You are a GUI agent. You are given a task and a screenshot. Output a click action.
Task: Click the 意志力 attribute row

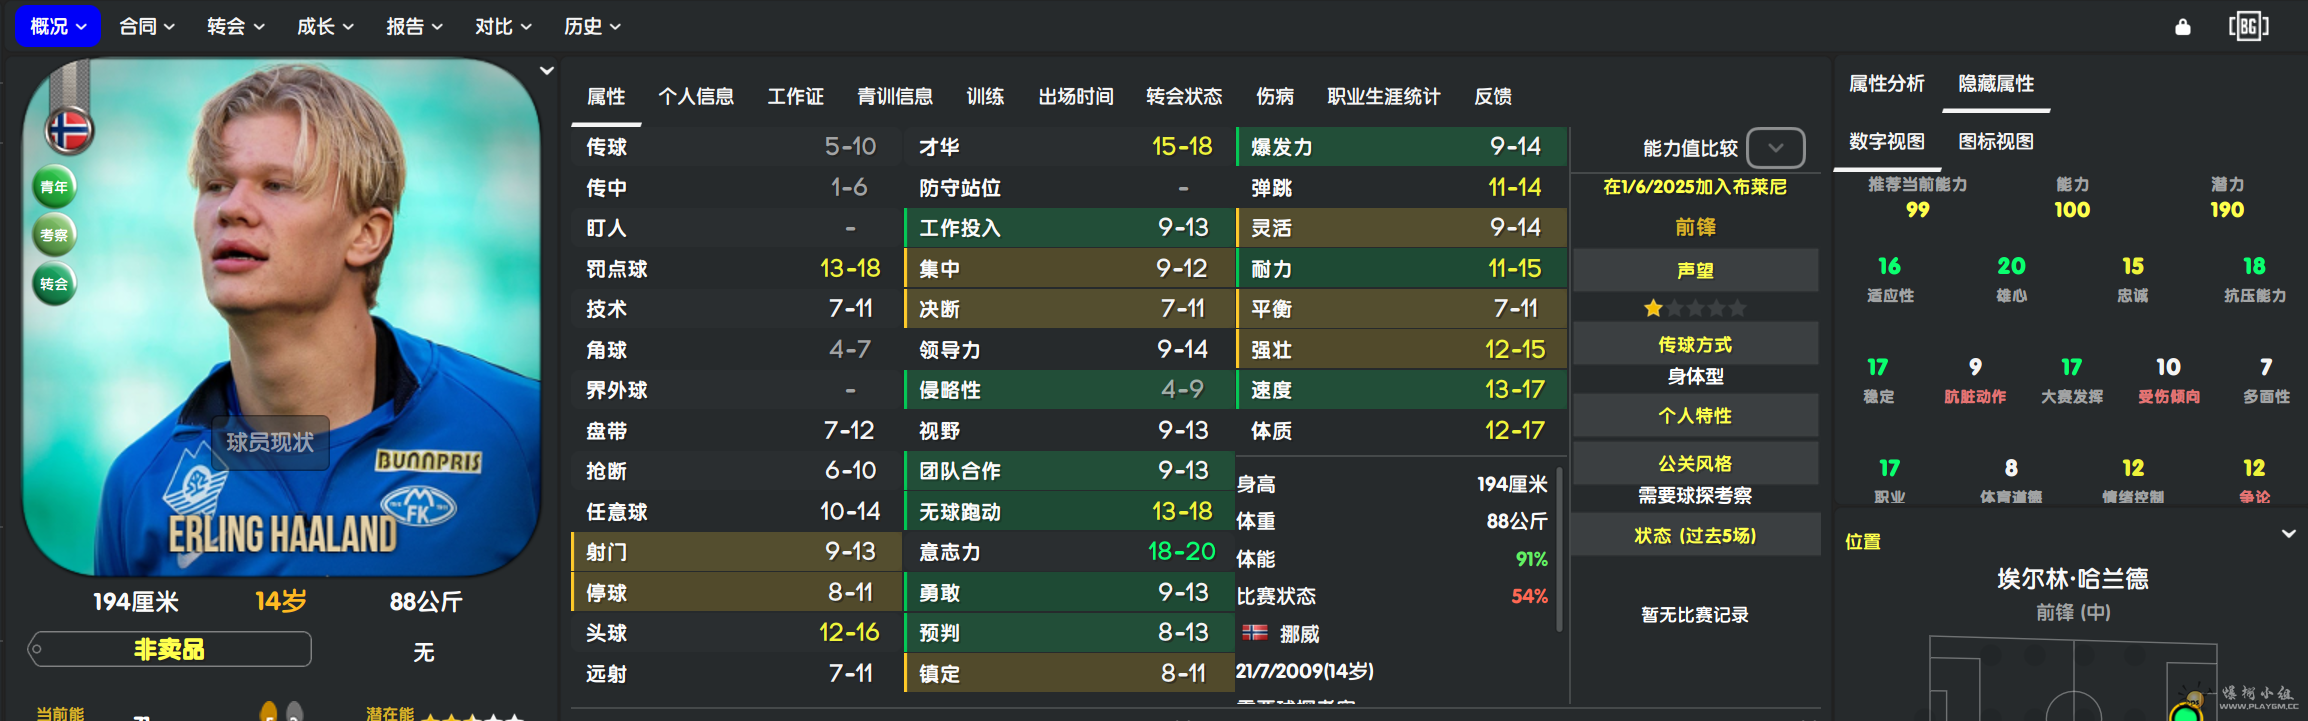(1069, 552)
